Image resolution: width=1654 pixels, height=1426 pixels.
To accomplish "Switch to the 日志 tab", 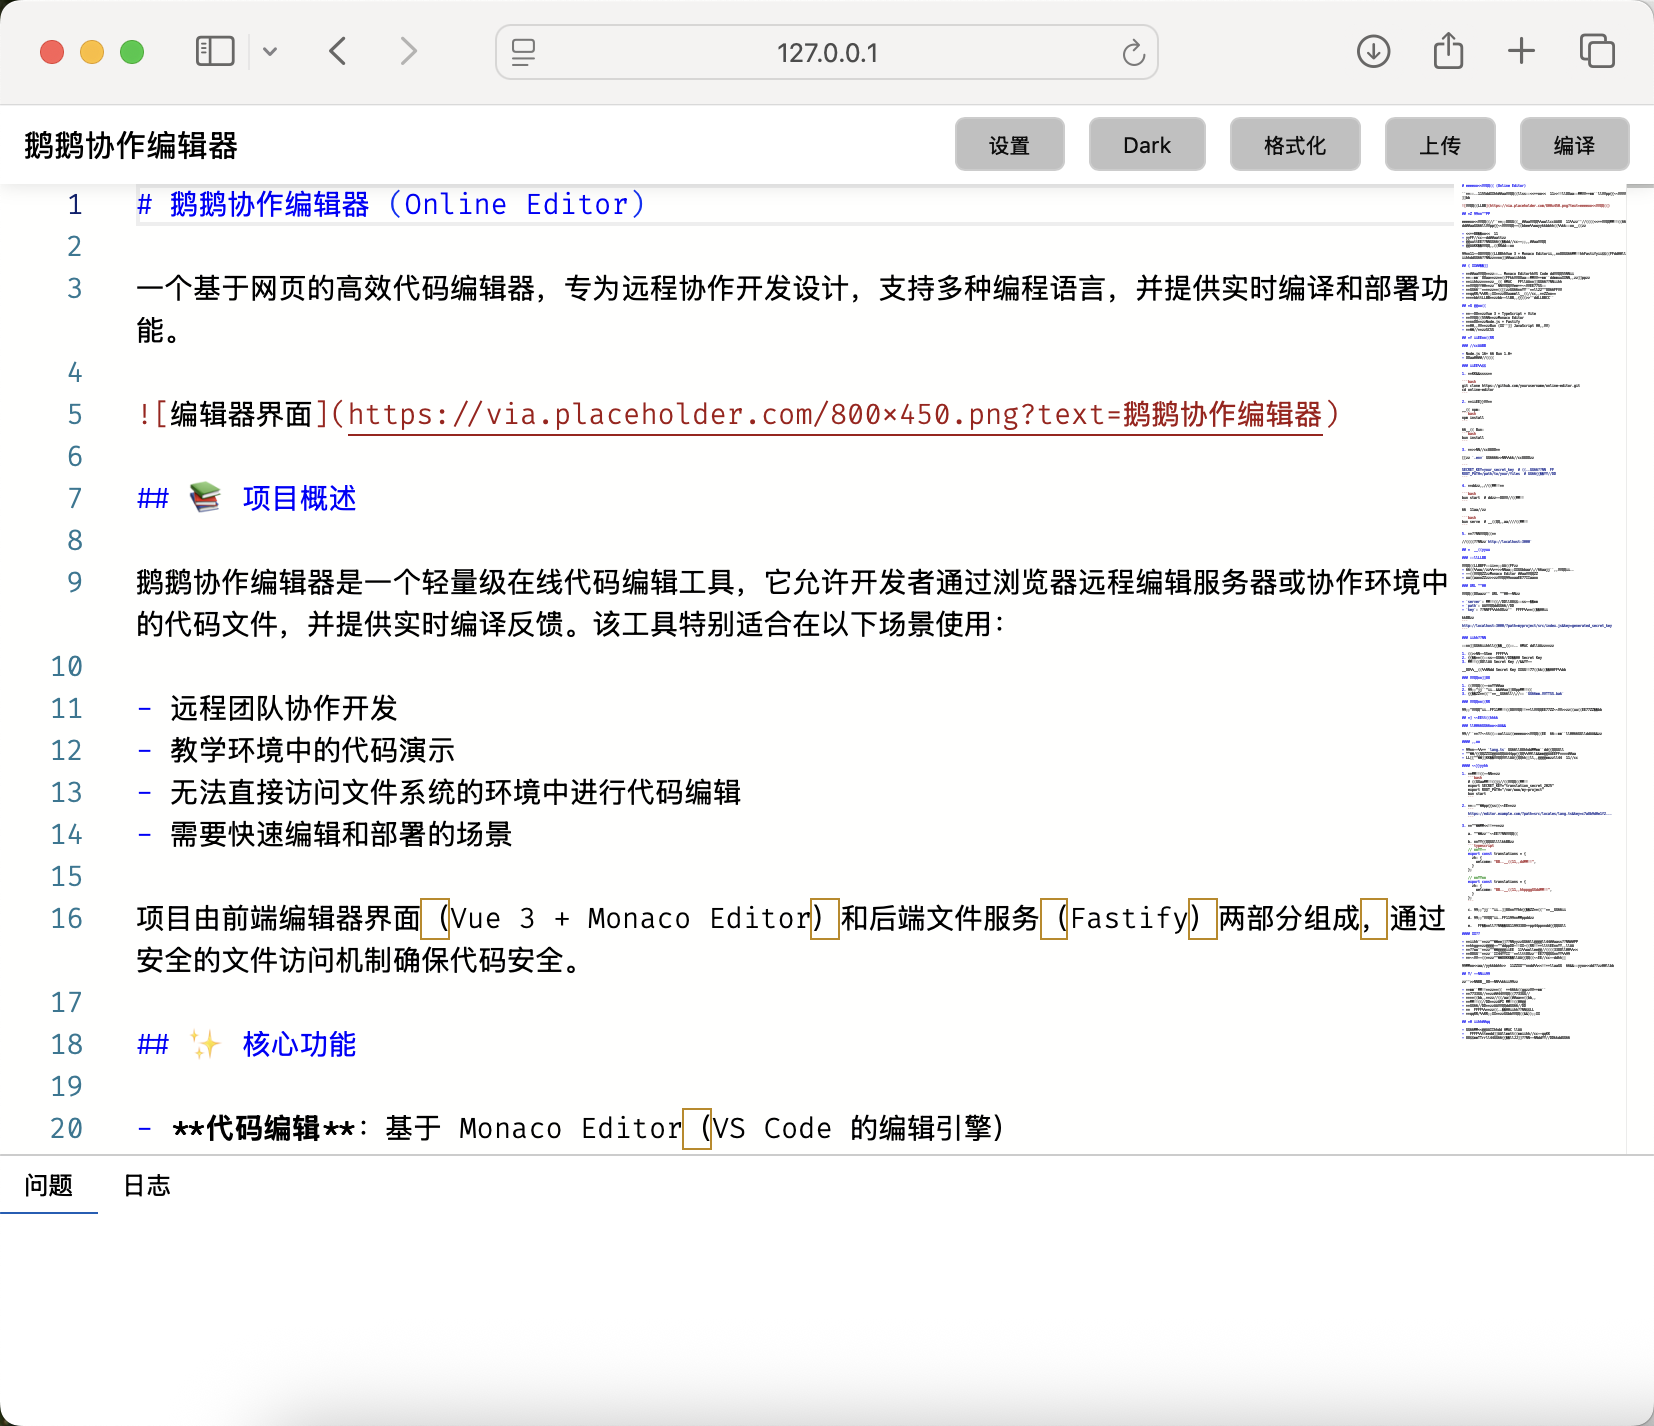I will [147, 1185].
